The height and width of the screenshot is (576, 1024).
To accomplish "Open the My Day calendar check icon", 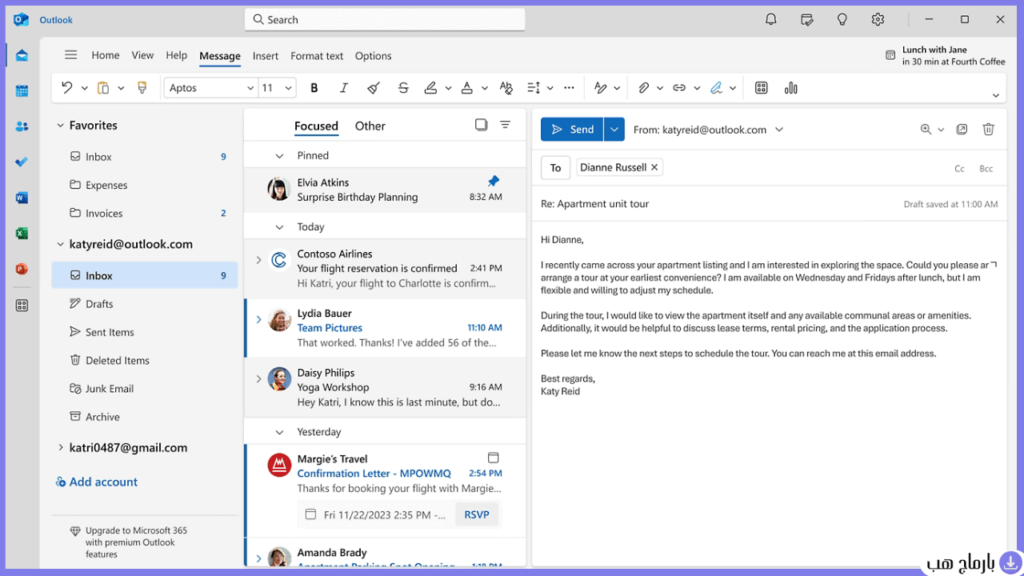I will tap(807, 20).
